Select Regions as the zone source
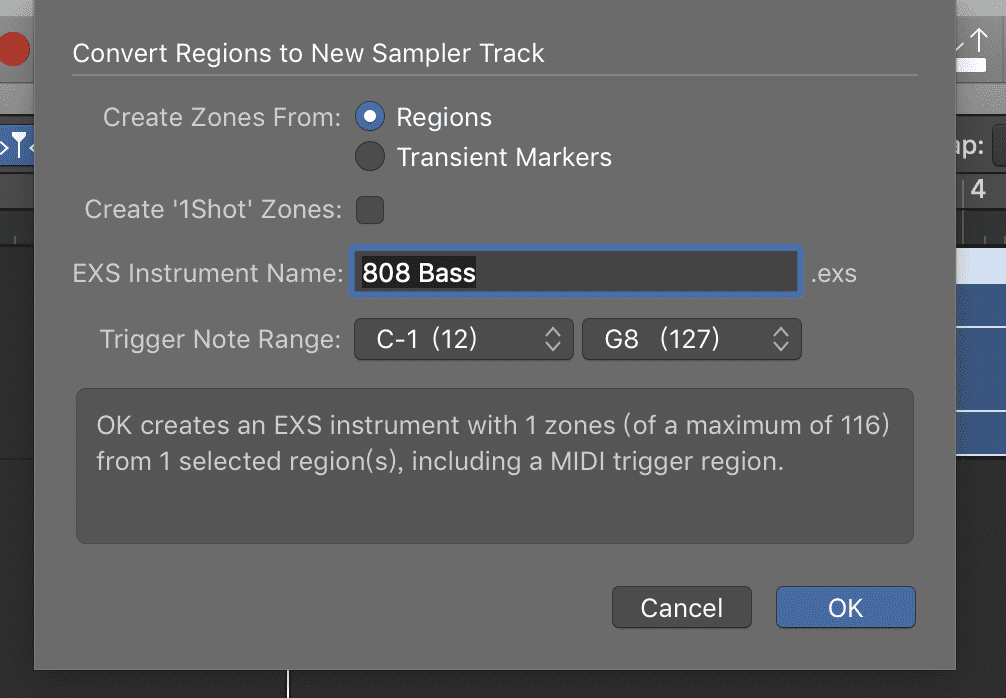 370,117
